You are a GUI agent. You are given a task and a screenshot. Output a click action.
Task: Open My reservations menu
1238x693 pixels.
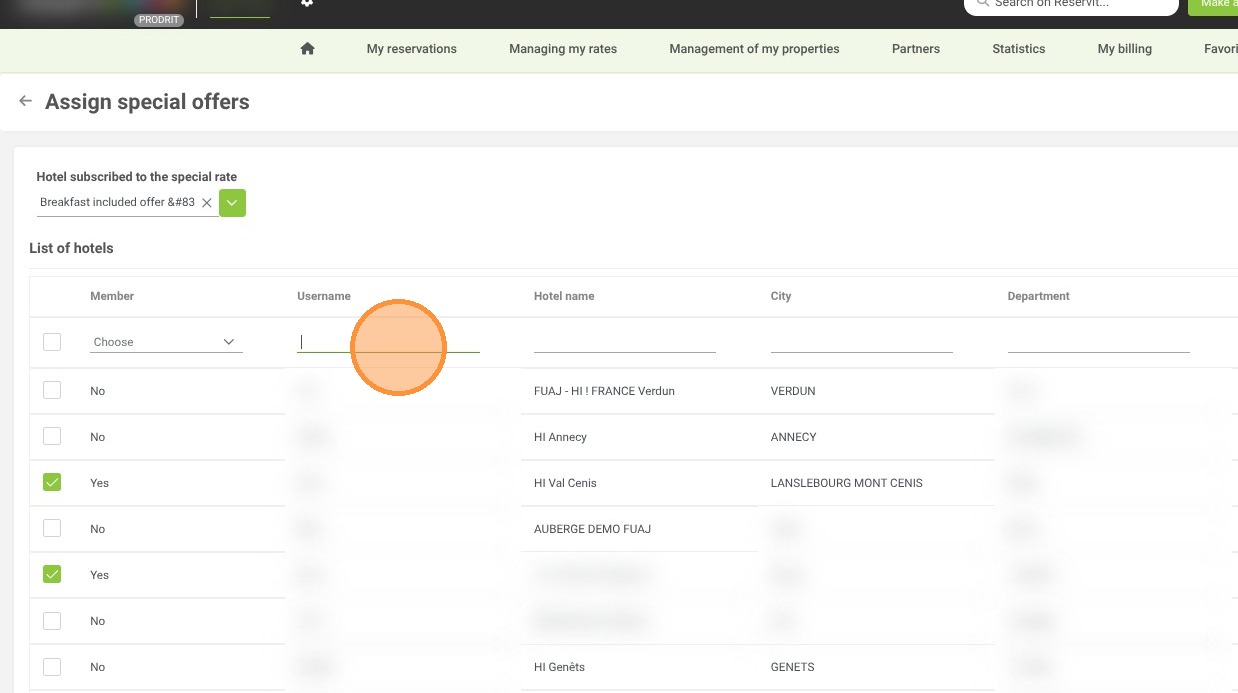411,48
